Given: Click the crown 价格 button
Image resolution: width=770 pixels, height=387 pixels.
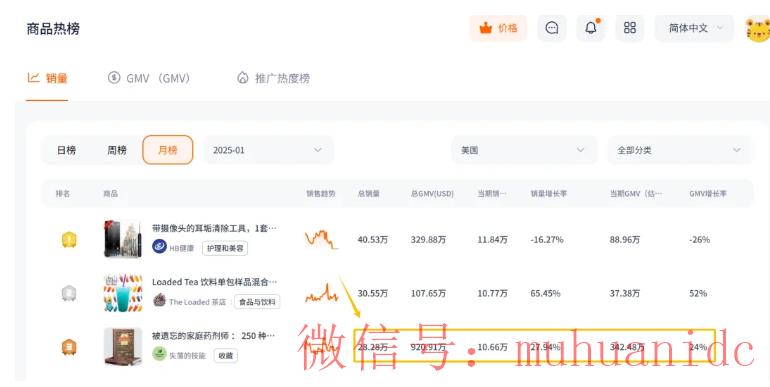Looking at the screenshot, I should [x=498, y=28].
